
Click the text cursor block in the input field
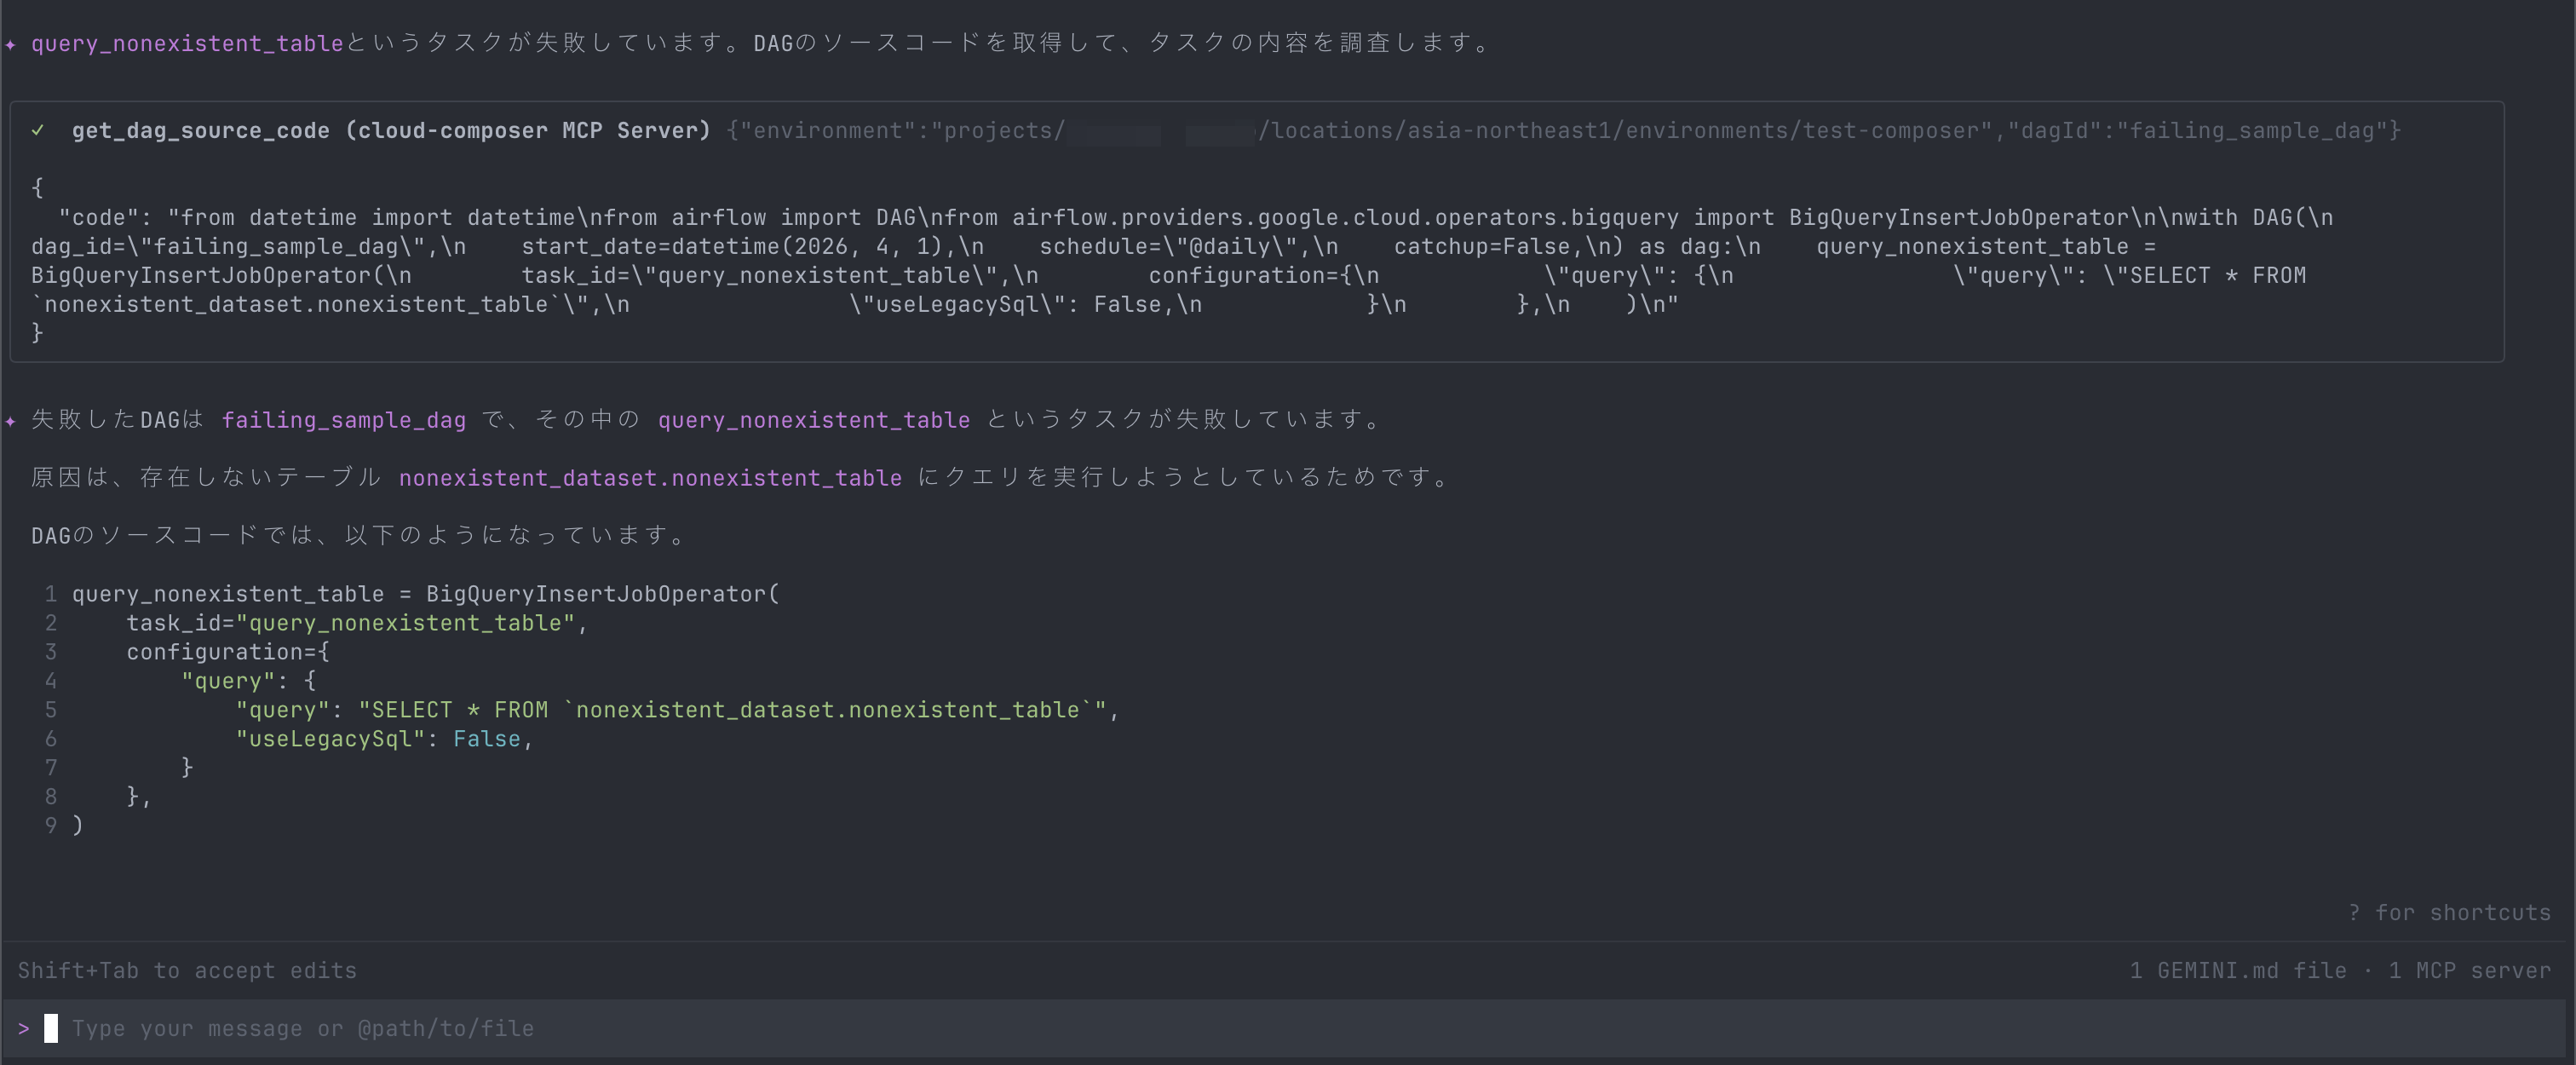(x=51, y=1028)
